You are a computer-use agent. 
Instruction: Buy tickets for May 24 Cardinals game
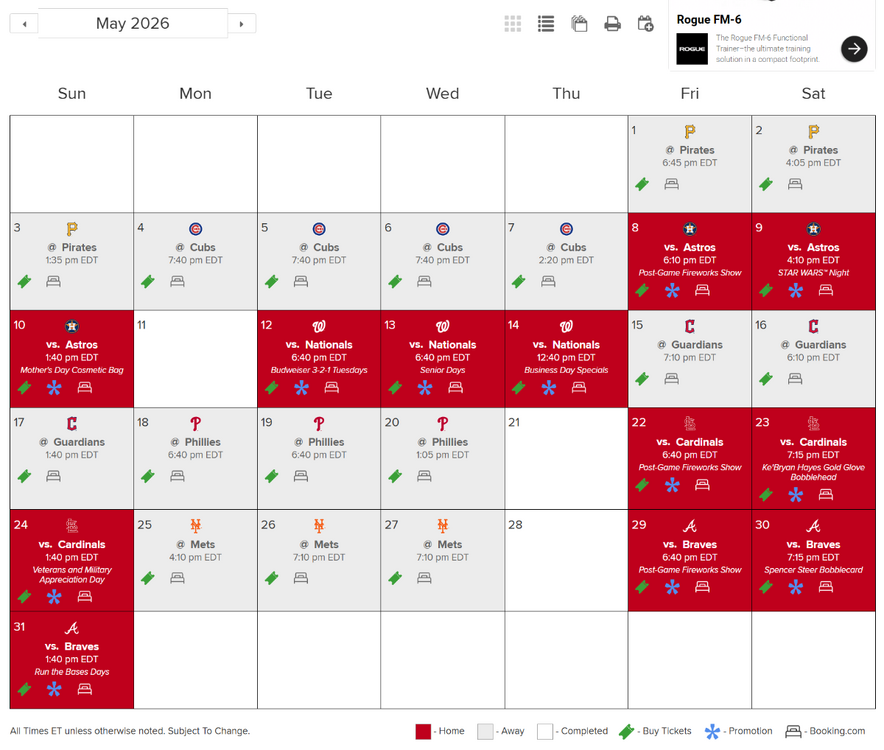tap(24, 597)
